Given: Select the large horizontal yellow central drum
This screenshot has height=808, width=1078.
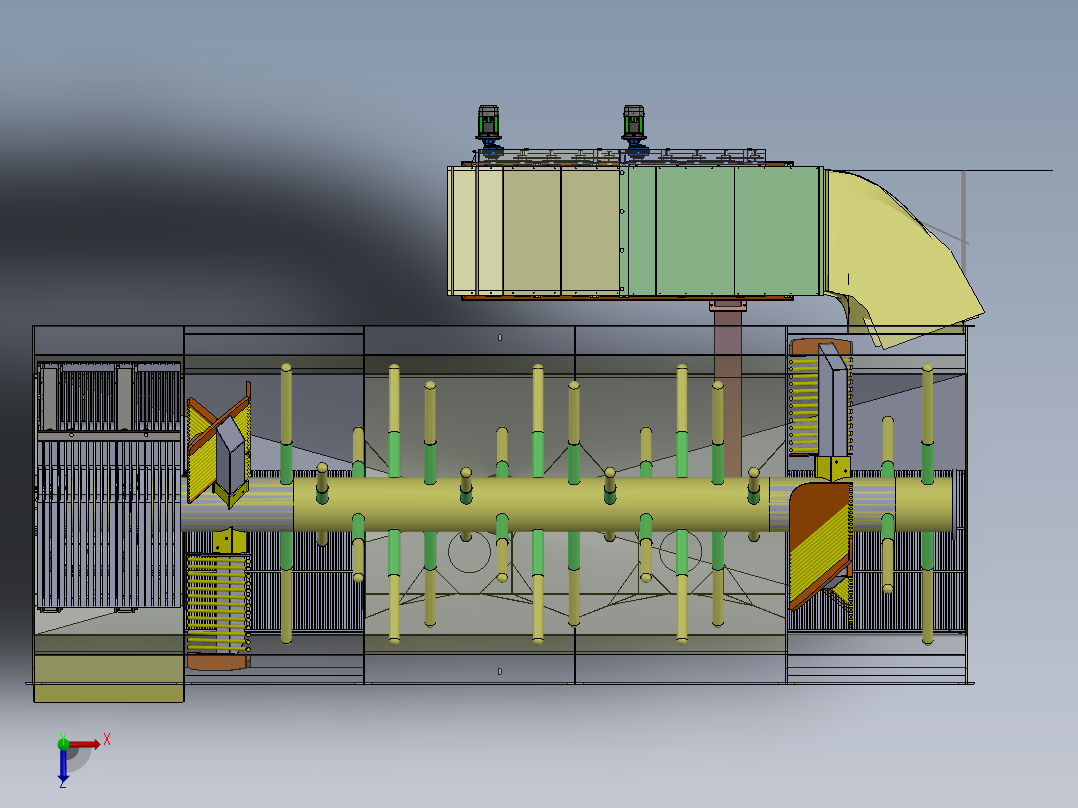Looking at the screenshot, I should pyautogui.click(x=531, y=505).
